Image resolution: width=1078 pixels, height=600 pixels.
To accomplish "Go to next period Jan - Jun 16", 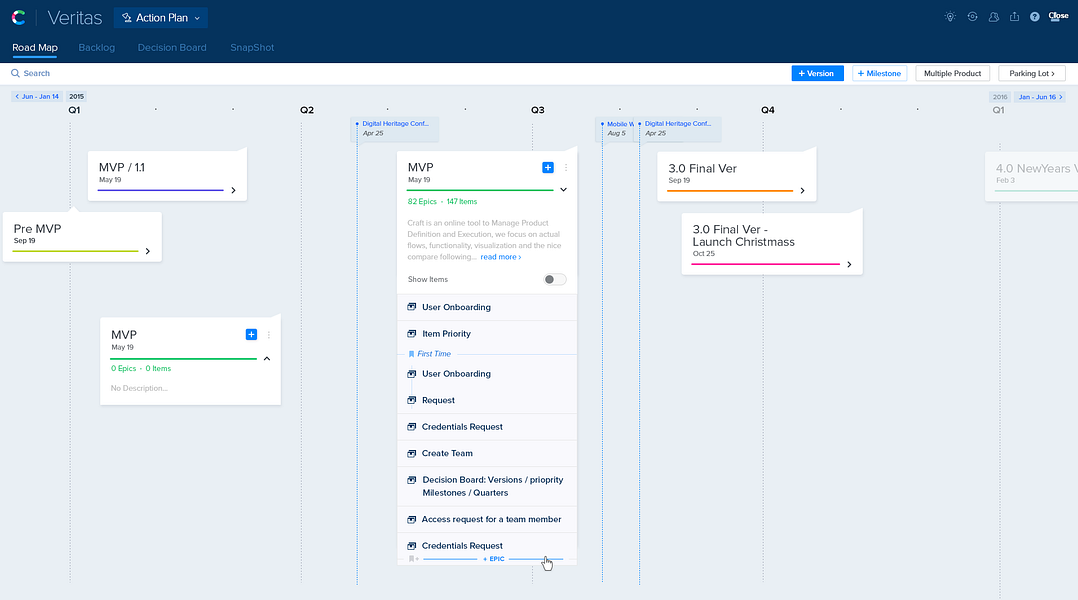I will (1040, 97).
